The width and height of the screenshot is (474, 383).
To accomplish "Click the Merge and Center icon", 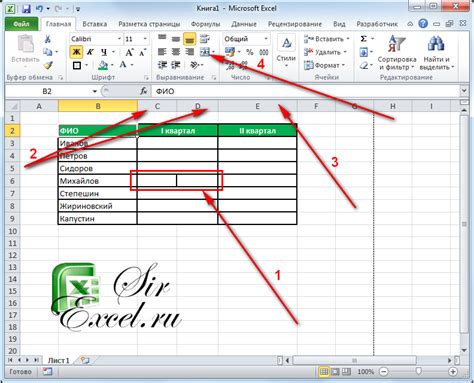I will [x=205, y=52].
